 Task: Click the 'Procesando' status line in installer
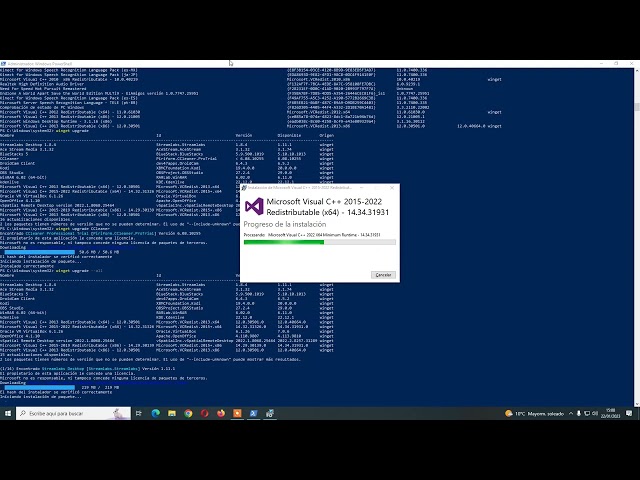coord(312,235)
